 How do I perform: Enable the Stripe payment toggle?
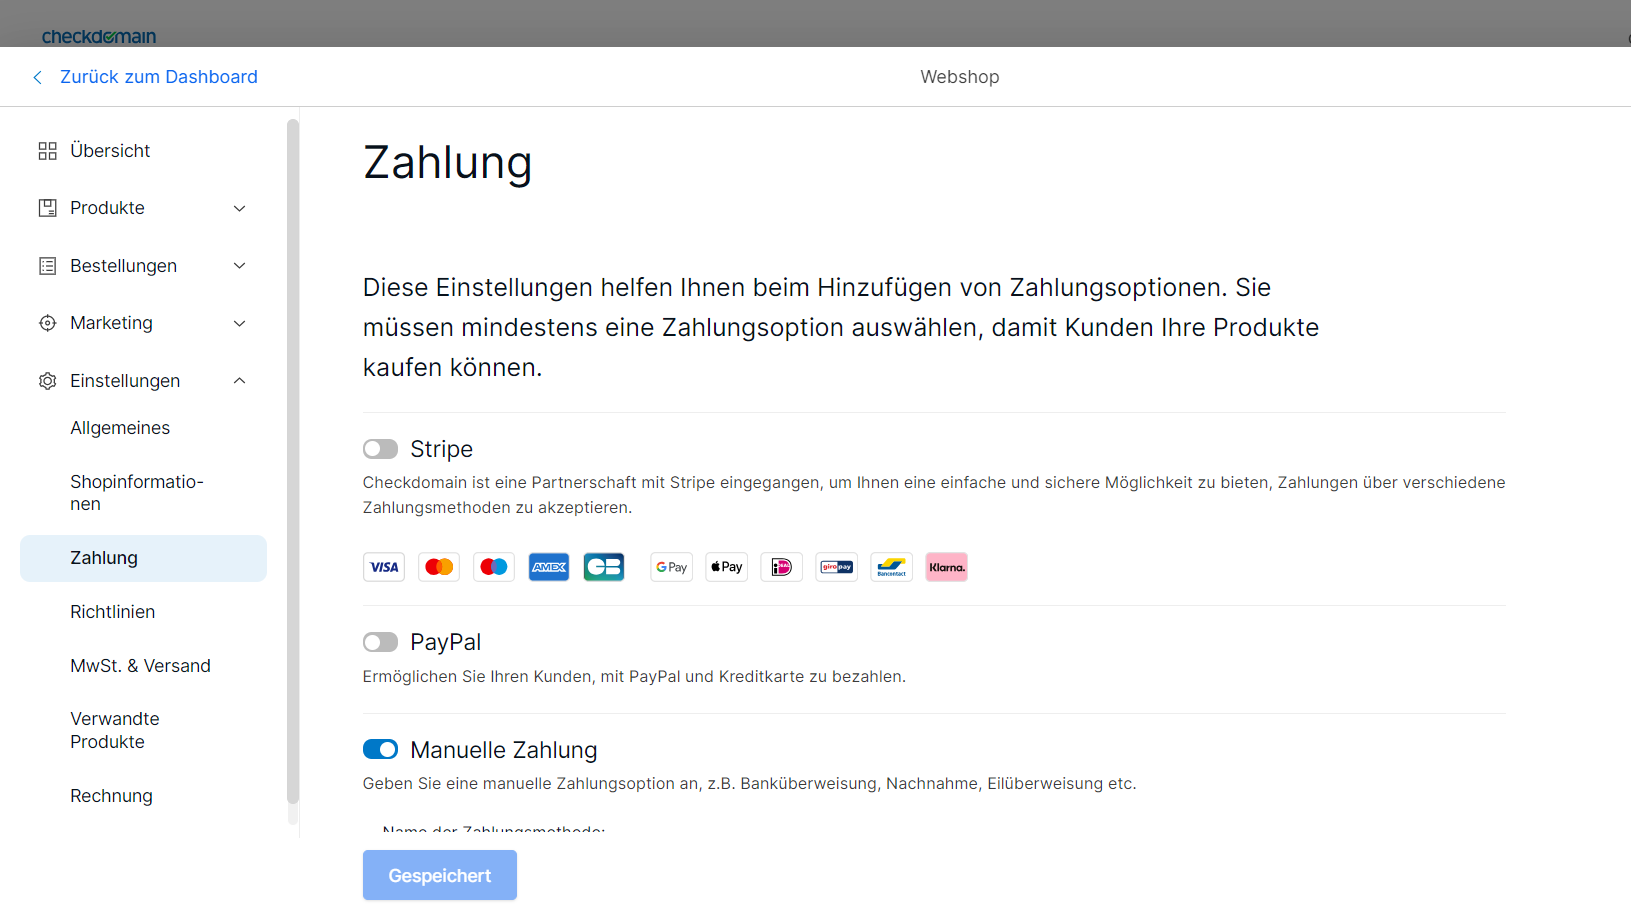380,449
